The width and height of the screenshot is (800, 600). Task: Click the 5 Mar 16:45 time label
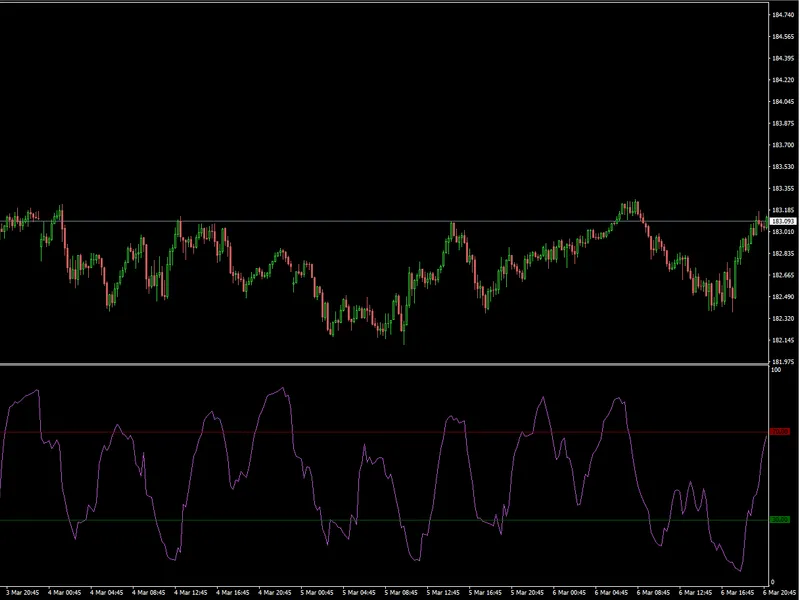click(485, 592)
